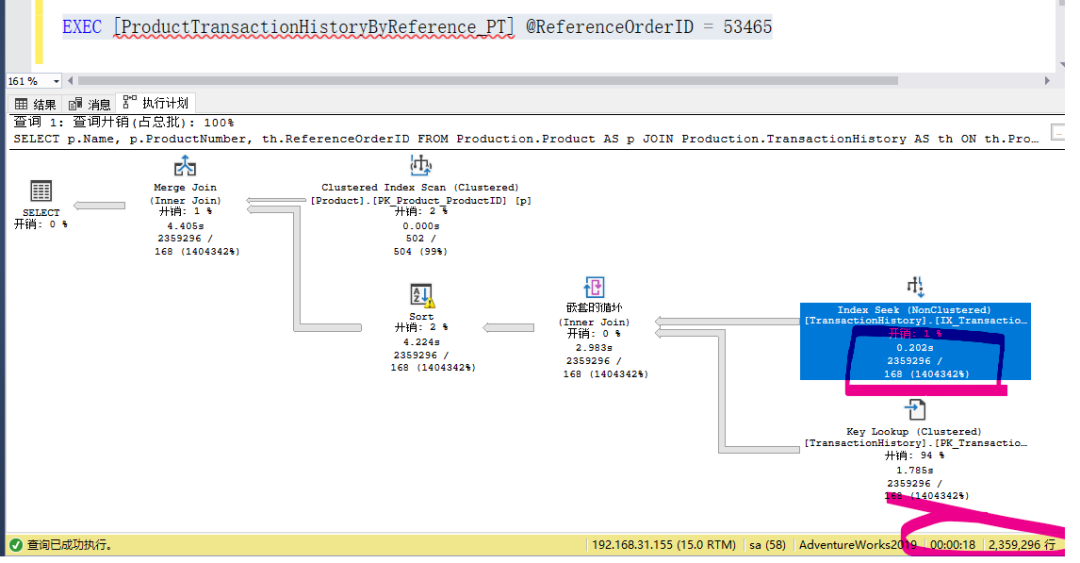Screen dimensions: 1080x563
Task: Click the query cost 100% header line
Action: tap(124, 123)
